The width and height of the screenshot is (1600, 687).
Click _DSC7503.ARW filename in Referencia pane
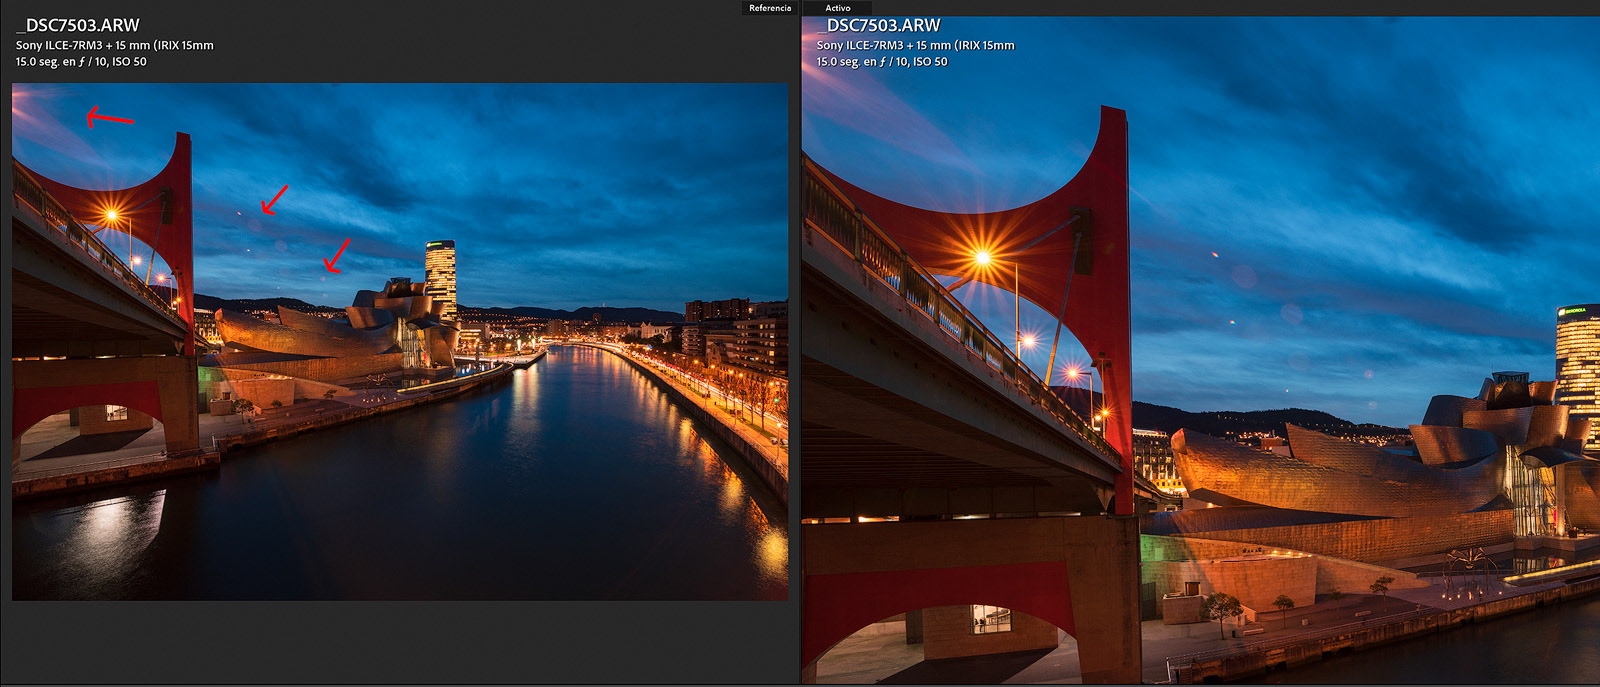coord(78,25)
